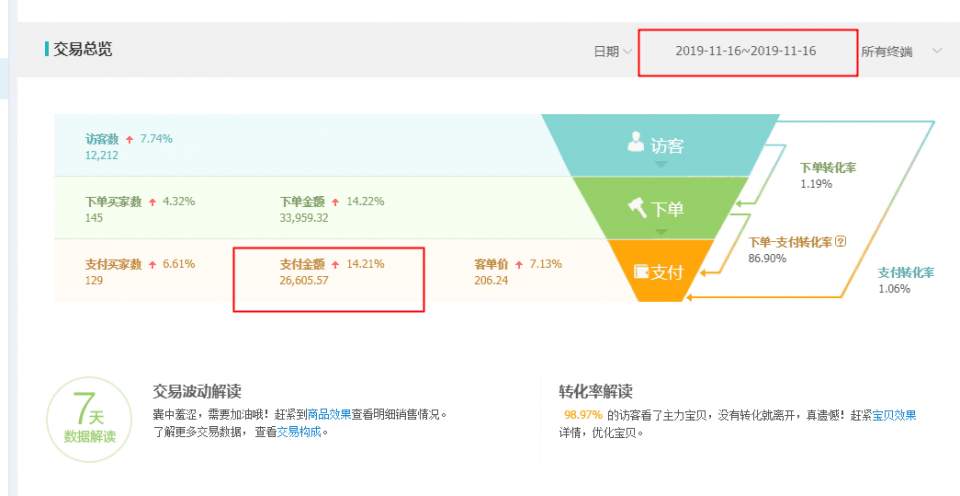Click the up arrow beside 下单买家数
Screen dimensions: 960x496
152,202
